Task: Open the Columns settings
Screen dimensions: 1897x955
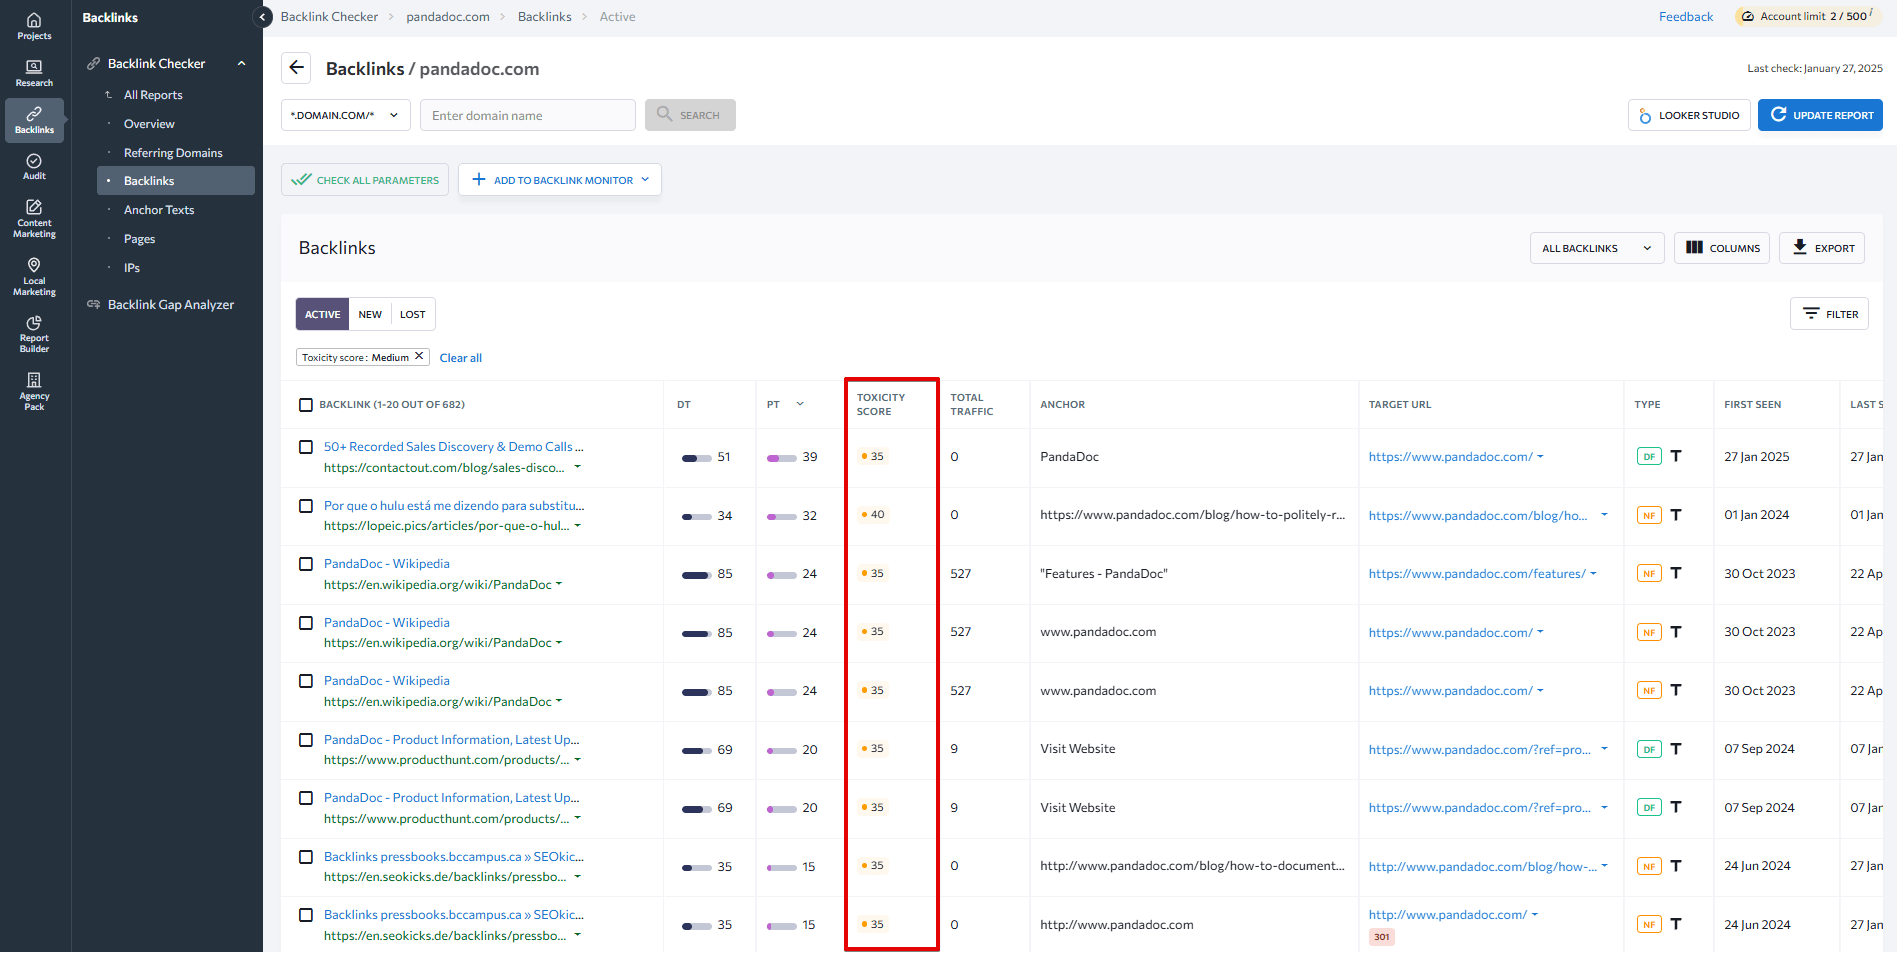Action: (1722, 248)
